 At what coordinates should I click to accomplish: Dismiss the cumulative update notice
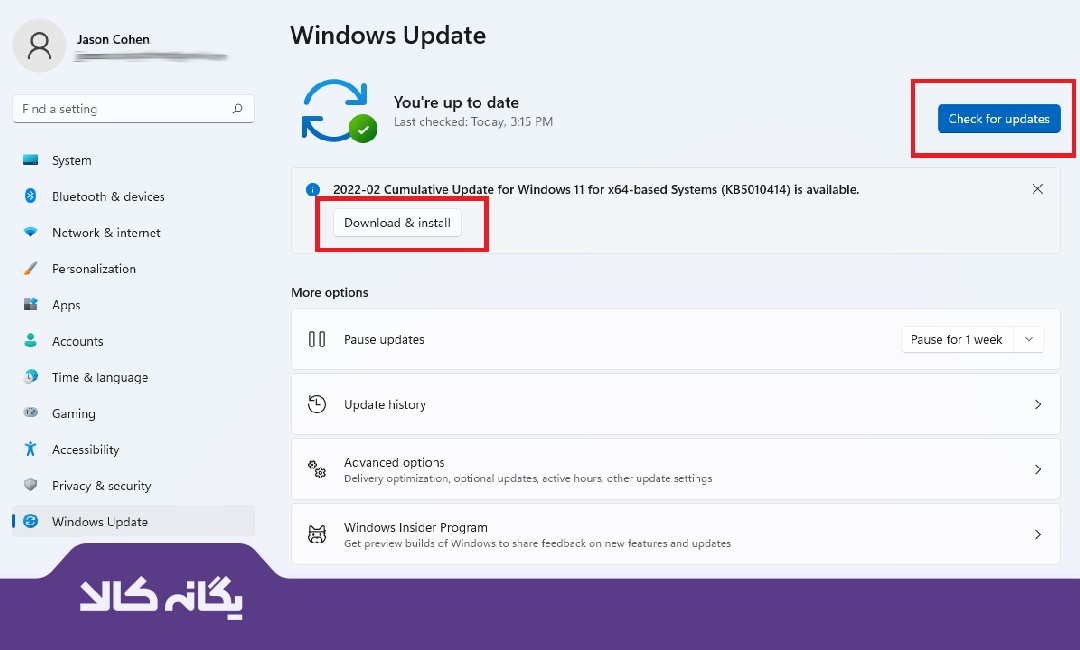coord(1038,189)
